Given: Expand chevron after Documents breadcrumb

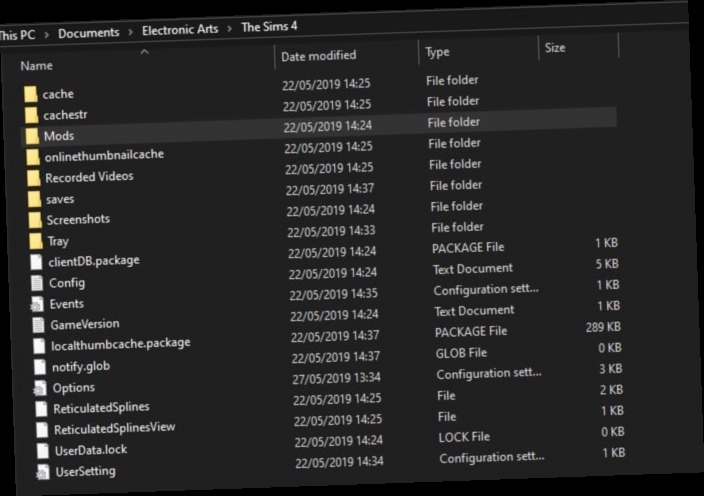Looking at the screenshot, I should 130,32.
